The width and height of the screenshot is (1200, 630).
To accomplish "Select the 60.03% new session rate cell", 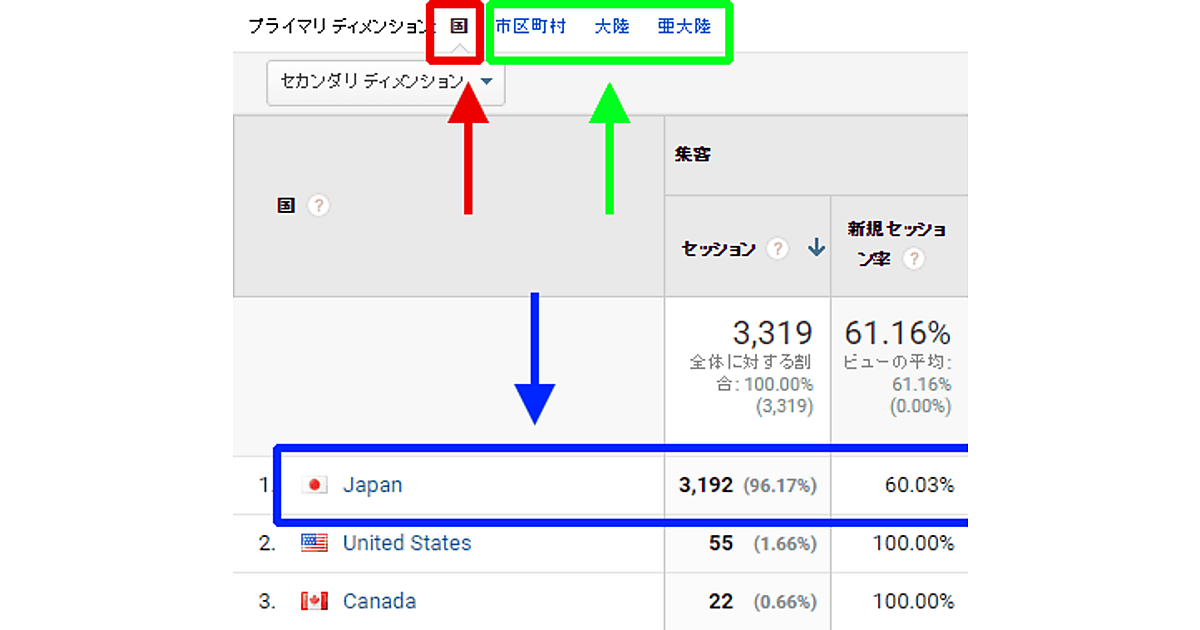I will click(919, 485).
